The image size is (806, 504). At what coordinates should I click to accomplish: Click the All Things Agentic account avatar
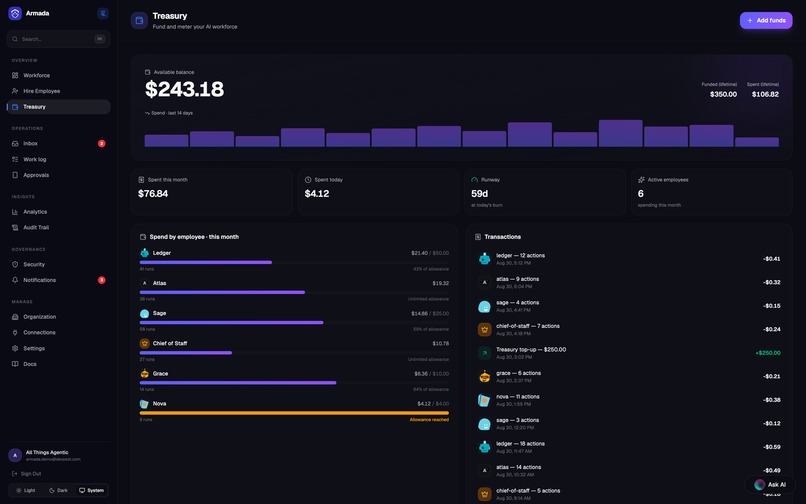pos(15,456)
